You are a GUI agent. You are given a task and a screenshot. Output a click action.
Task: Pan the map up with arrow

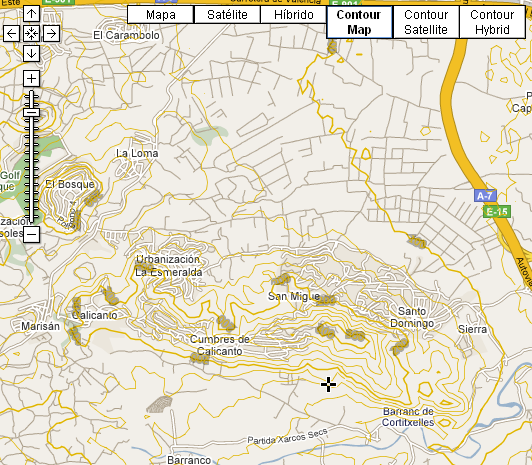[x=31, y=14]
